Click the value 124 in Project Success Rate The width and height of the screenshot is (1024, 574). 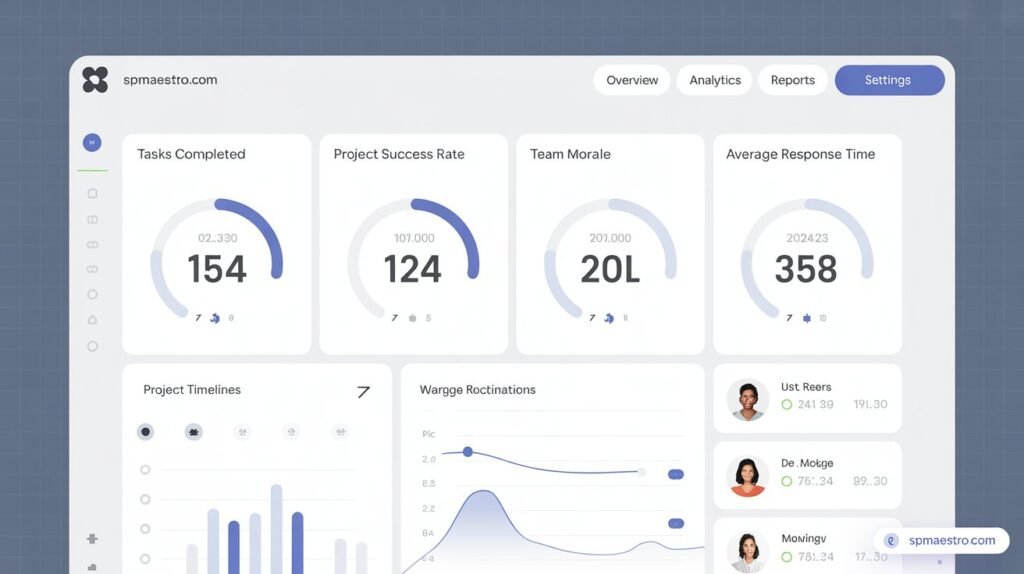[x=413, y=269]
